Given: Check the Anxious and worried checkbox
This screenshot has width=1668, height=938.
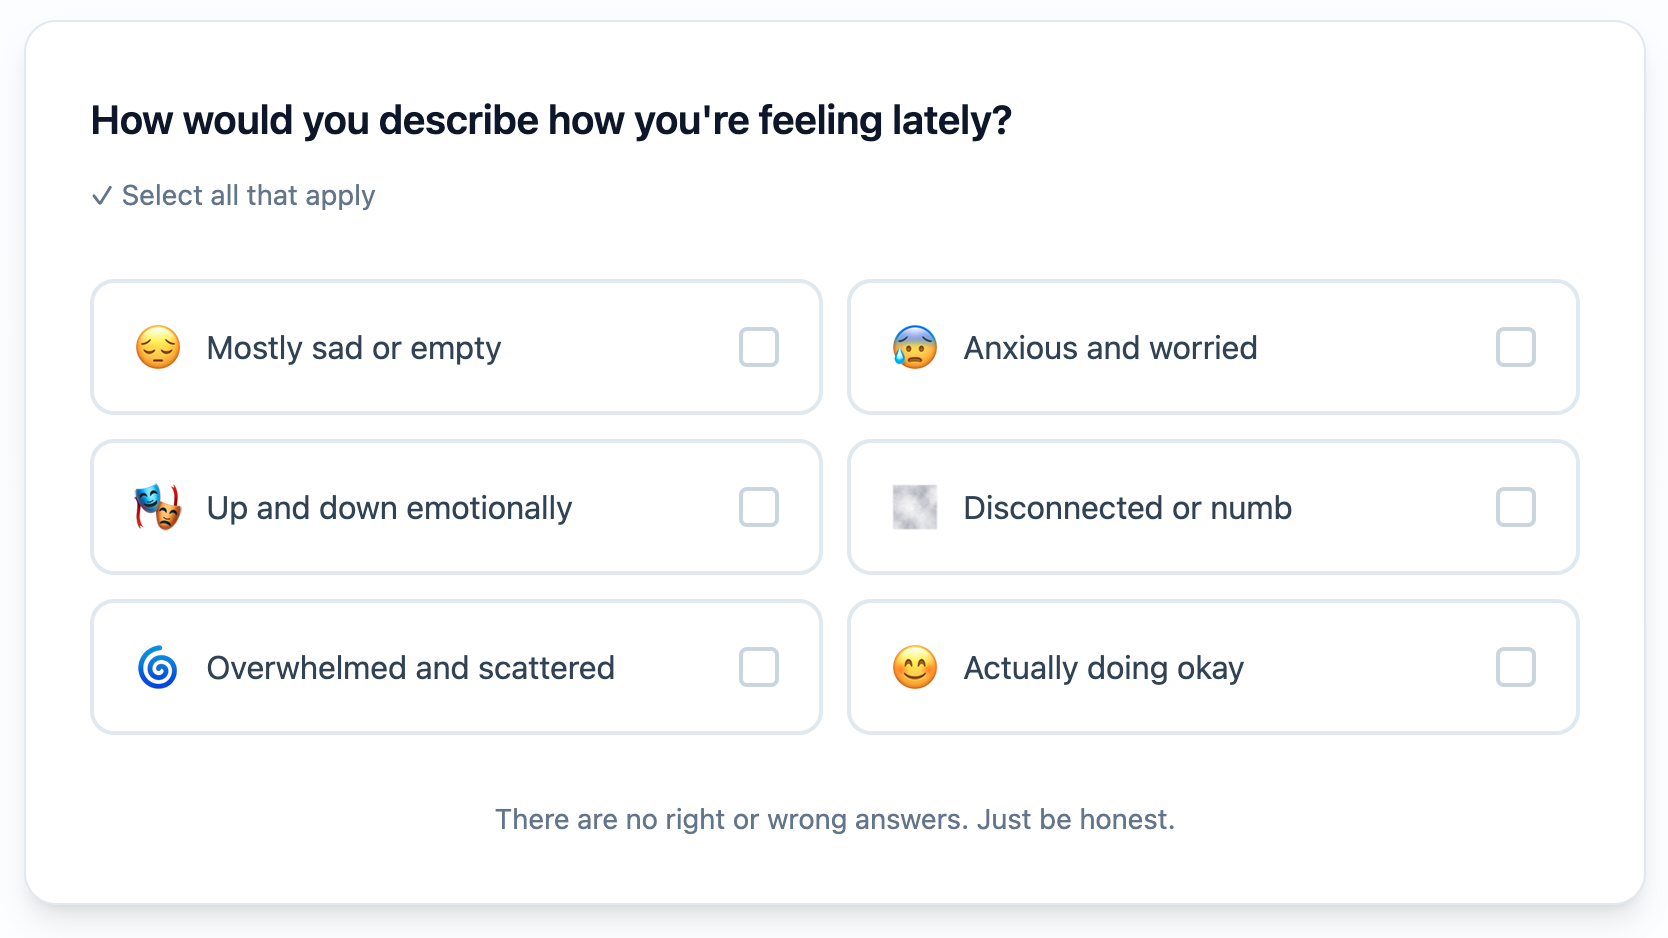Looking at the screenshot, I should pos(1516,347).
